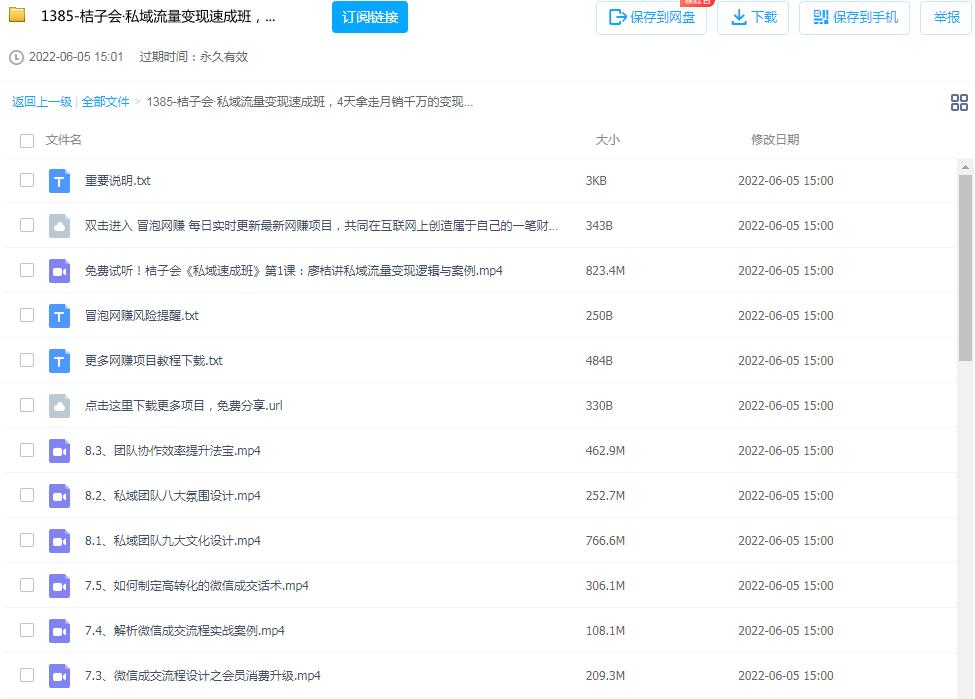Sort by 大小 column header
975x699 pixels.
pos(607,140)
